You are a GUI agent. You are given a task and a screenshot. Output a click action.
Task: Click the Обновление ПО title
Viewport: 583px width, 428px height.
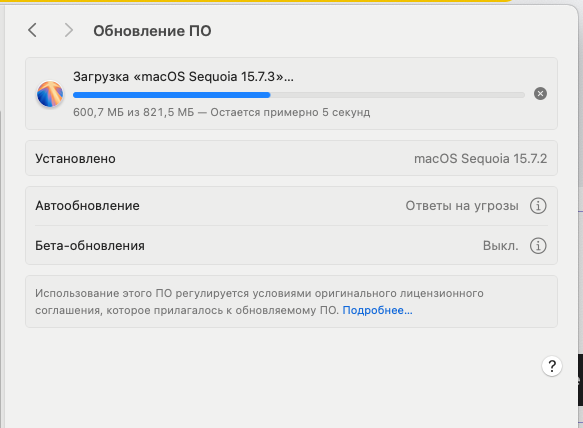152,31
